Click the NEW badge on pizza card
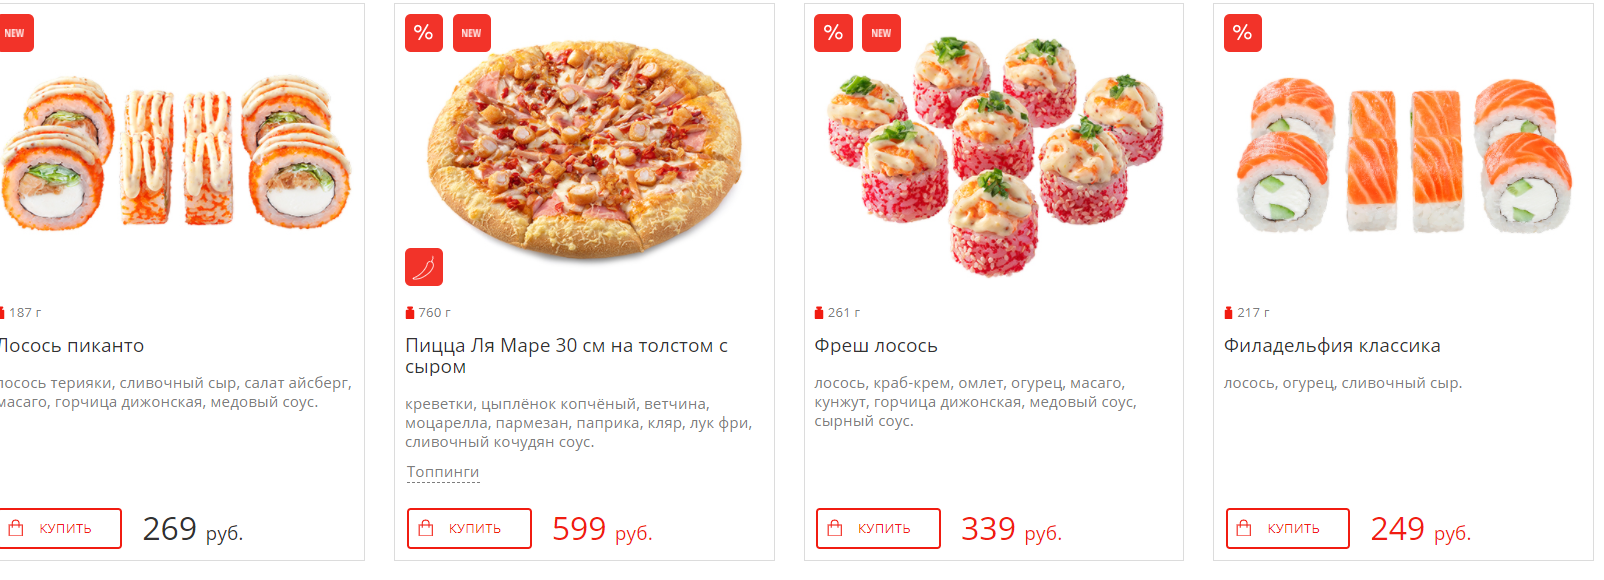 click(471, 33)
